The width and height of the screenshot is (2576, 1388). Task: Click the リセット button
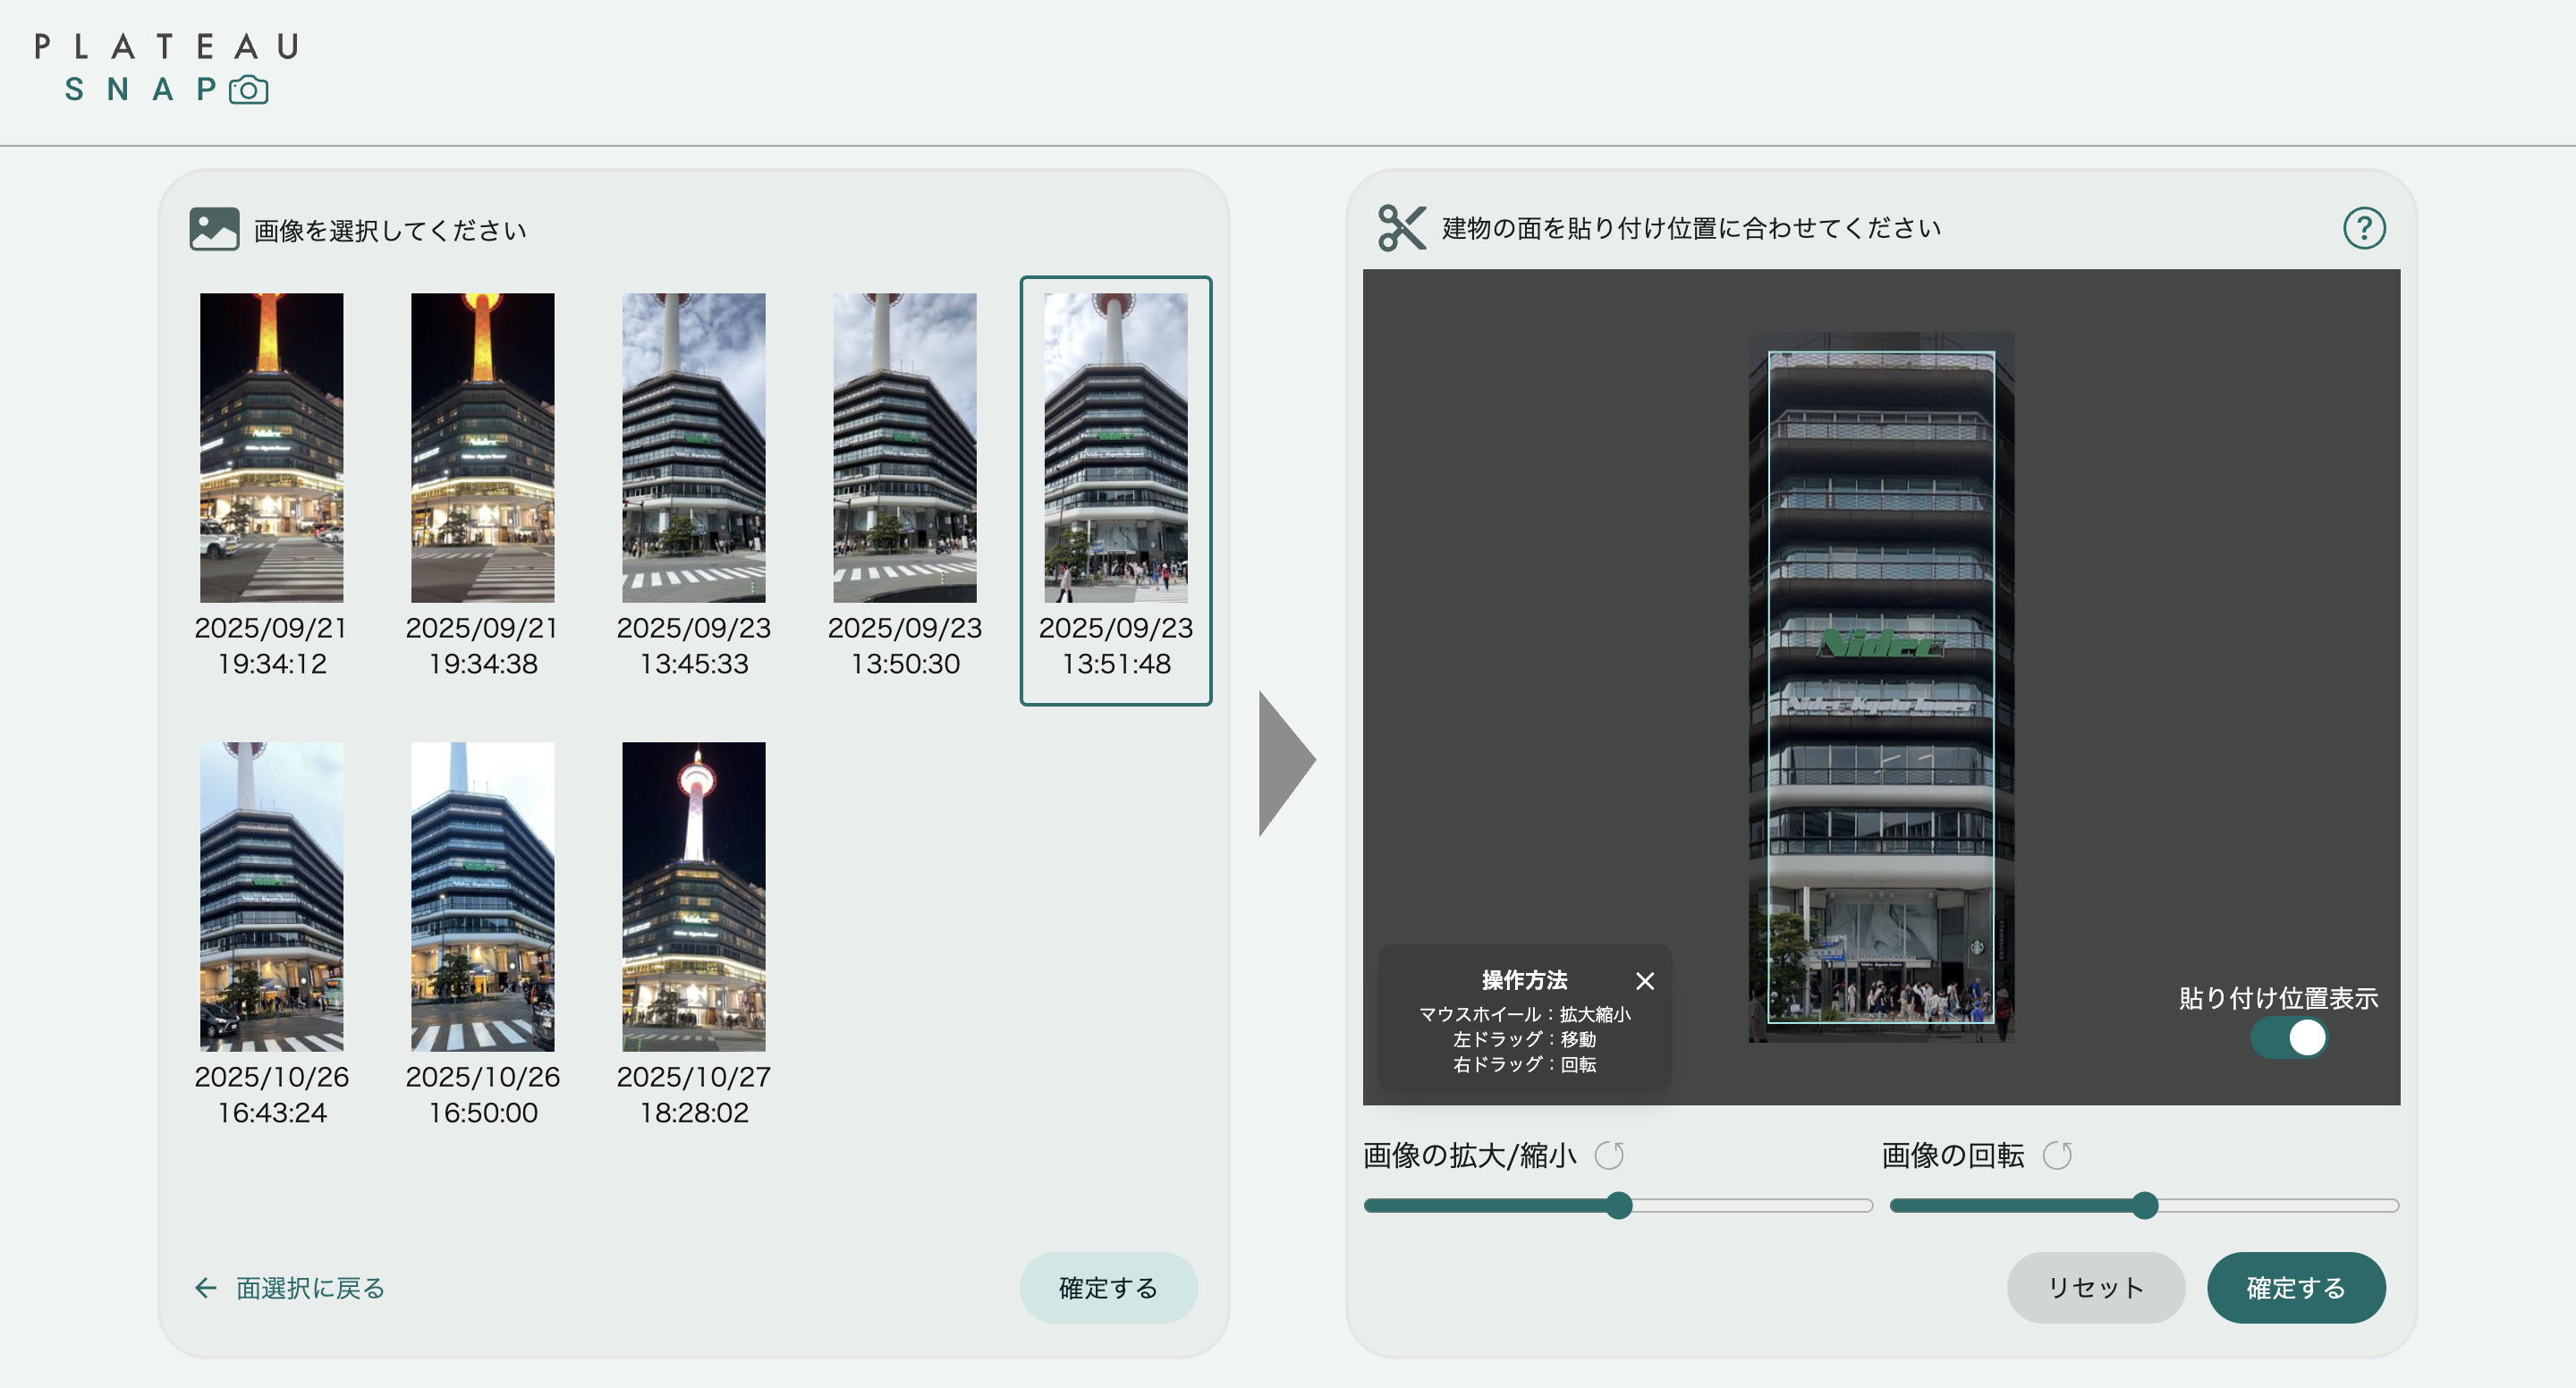[x=2095, y=1288]
